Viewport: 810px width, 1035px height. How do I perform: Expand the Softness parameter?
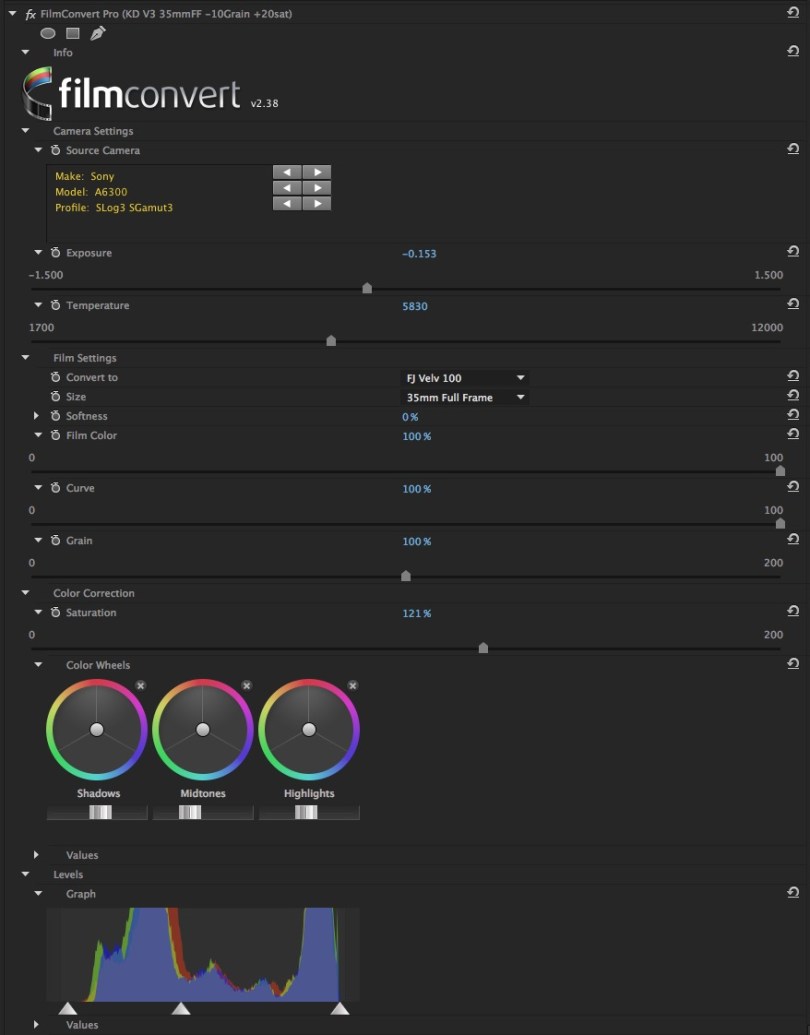point(37,416)
